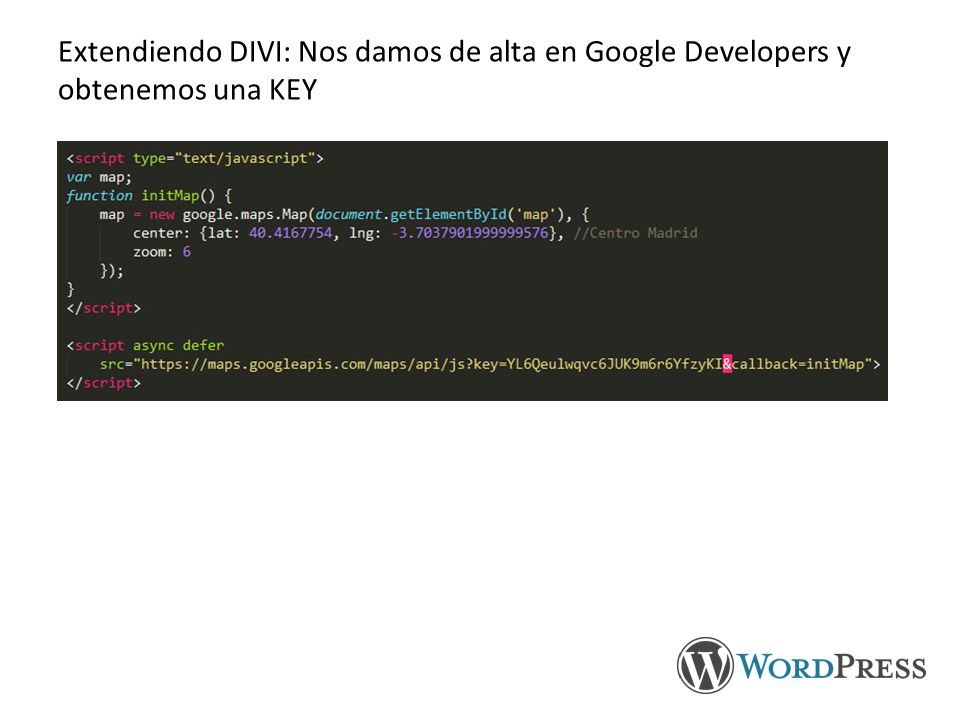Click the last closing '</script>' tag
The image size is (960, 720).
click(x=103, y=383)
